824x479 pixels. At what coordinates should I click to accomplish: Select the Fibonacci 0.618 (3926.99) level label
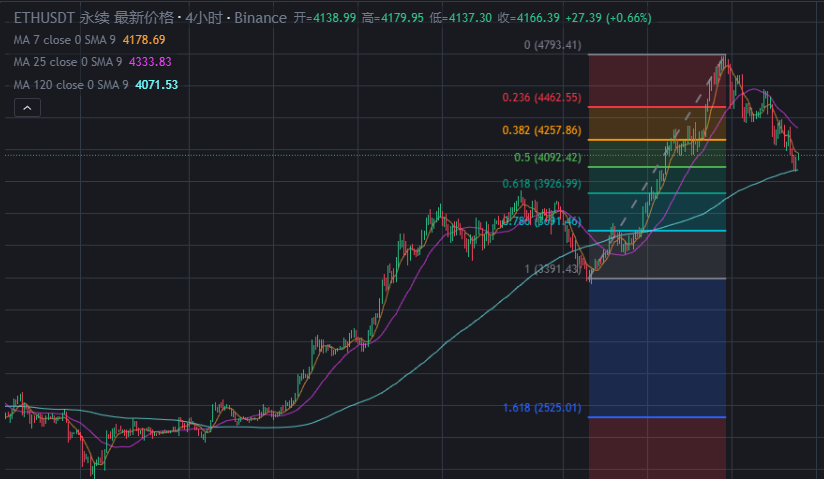tap(542, 184)
